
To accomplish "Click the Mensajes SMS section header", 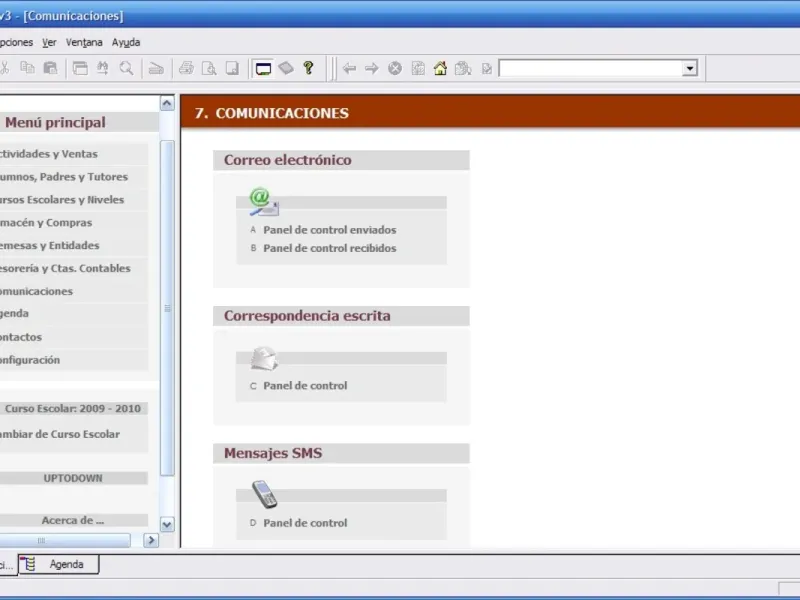I will [341, 453].
